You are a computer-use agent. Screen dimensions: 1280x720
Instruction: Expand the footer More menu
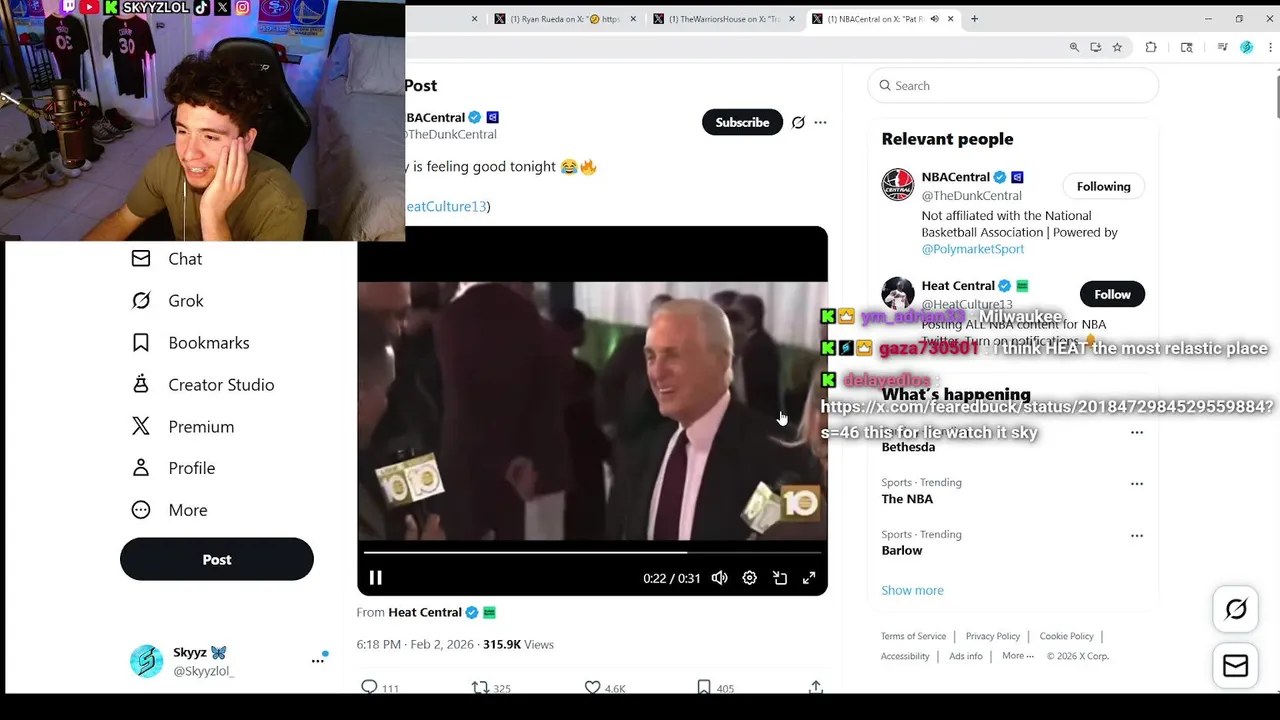click(x=1017, y=656)
